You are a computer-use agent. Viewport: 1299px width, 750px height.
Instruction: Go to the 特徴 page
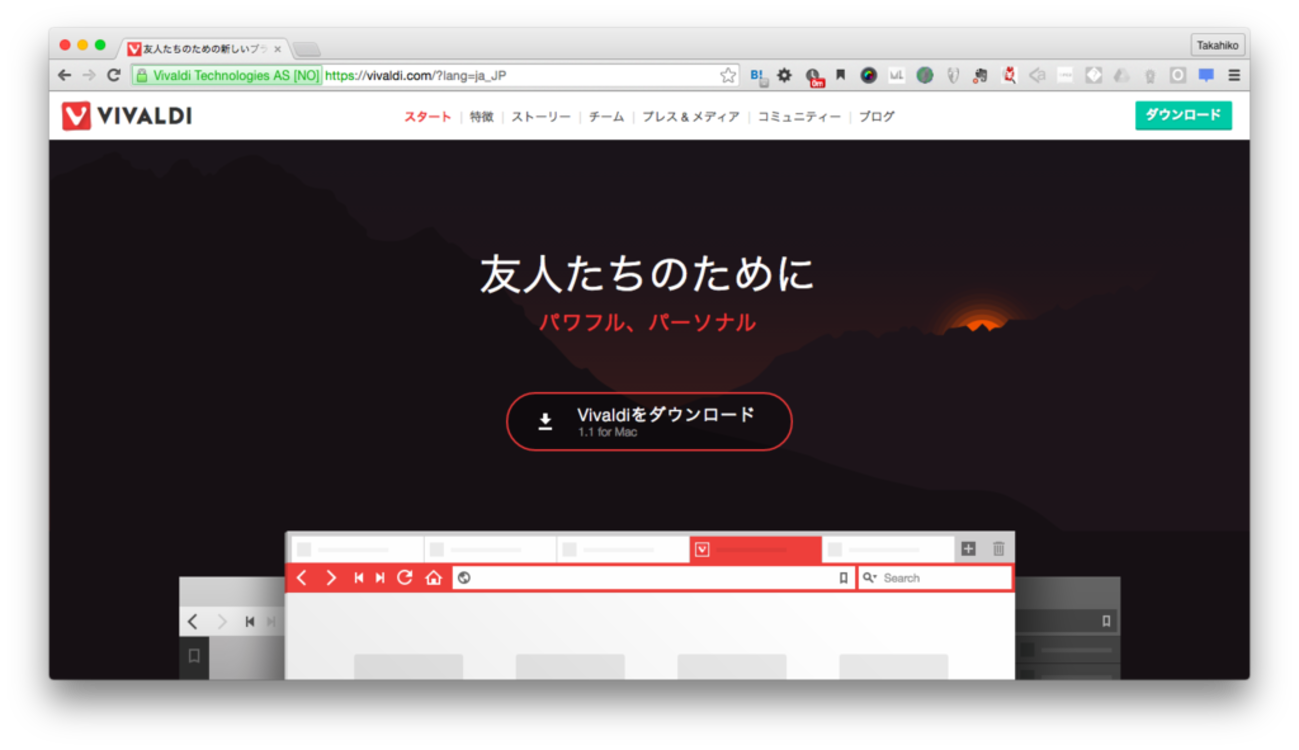point(482,117)
